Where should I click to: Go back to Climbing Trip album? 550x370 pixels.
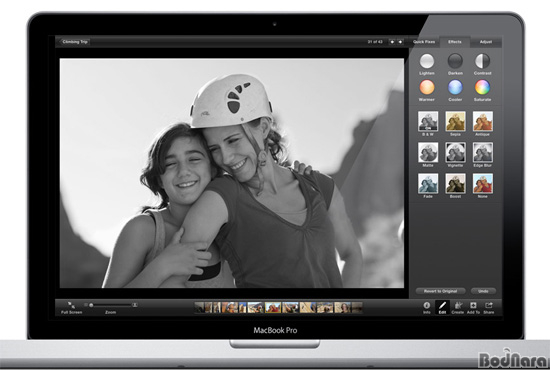coord(75,42)
